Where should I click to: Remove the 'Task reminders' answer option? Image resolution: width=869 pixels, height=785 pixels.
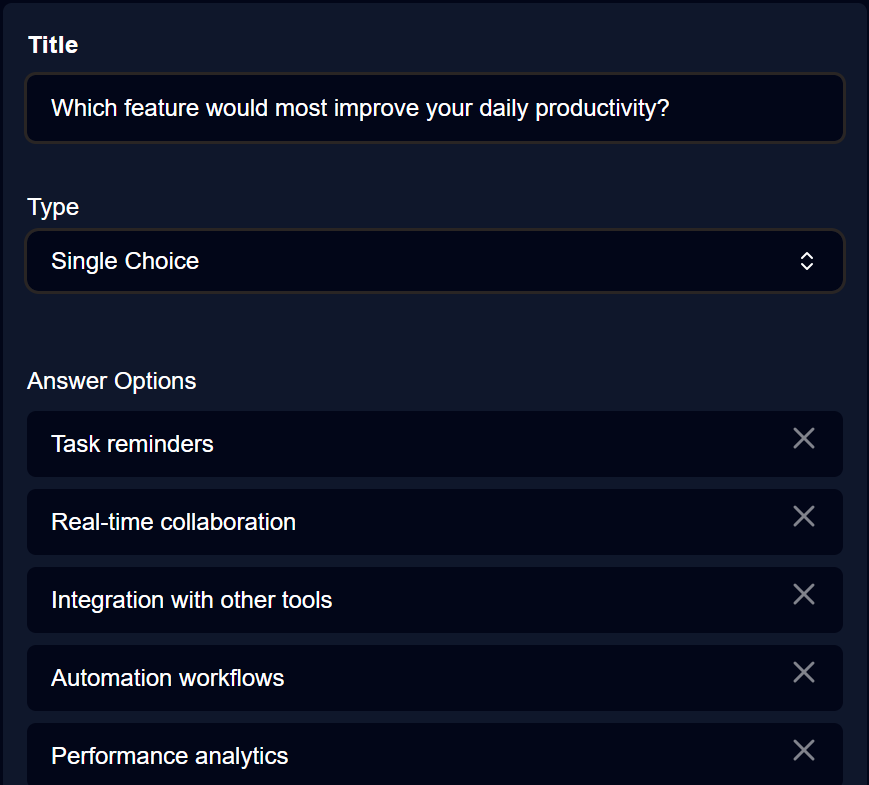[804, 438]
